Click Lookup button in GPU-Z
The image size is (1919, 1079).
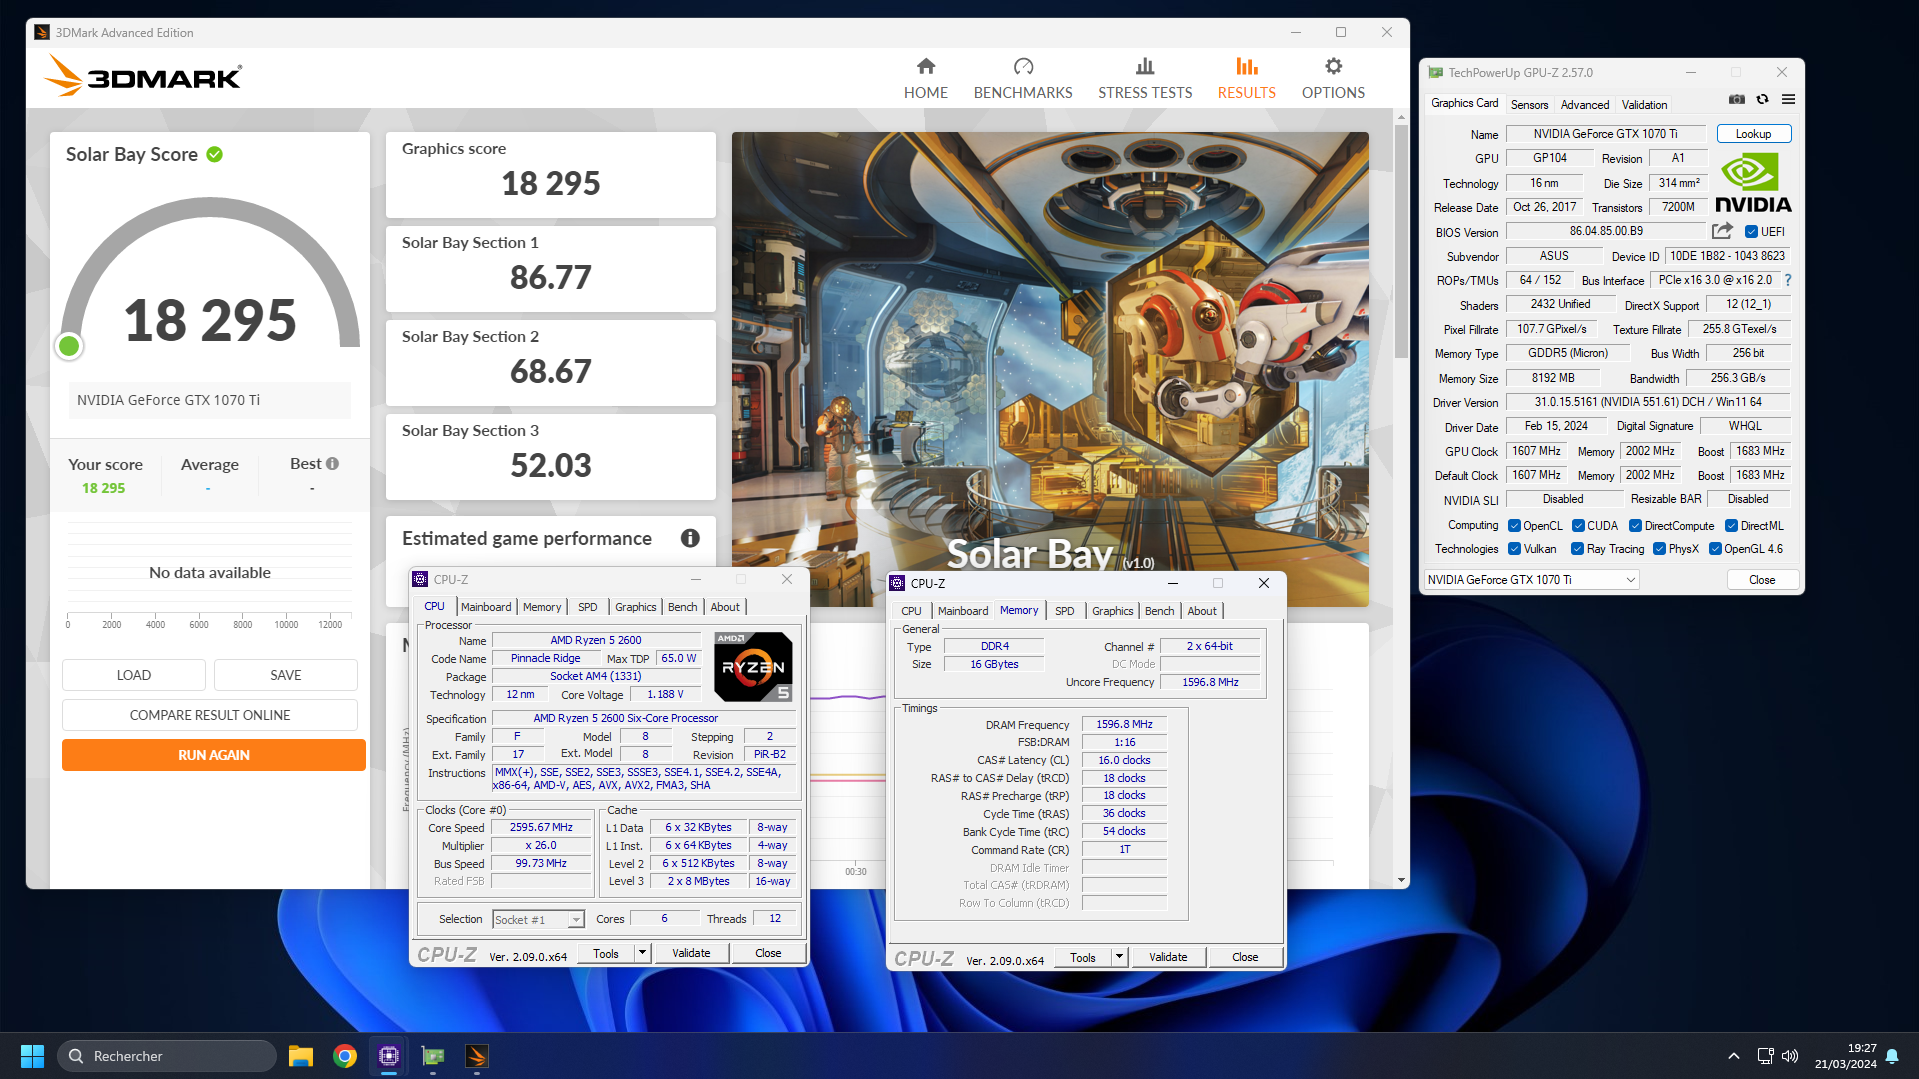tap(1753, 134)
